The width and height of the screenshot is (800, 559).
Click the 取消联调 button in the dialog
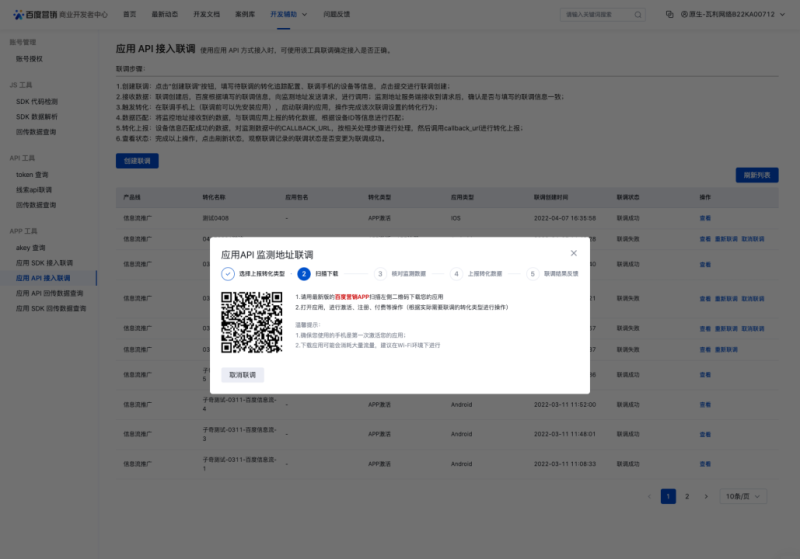coord(242,375)
